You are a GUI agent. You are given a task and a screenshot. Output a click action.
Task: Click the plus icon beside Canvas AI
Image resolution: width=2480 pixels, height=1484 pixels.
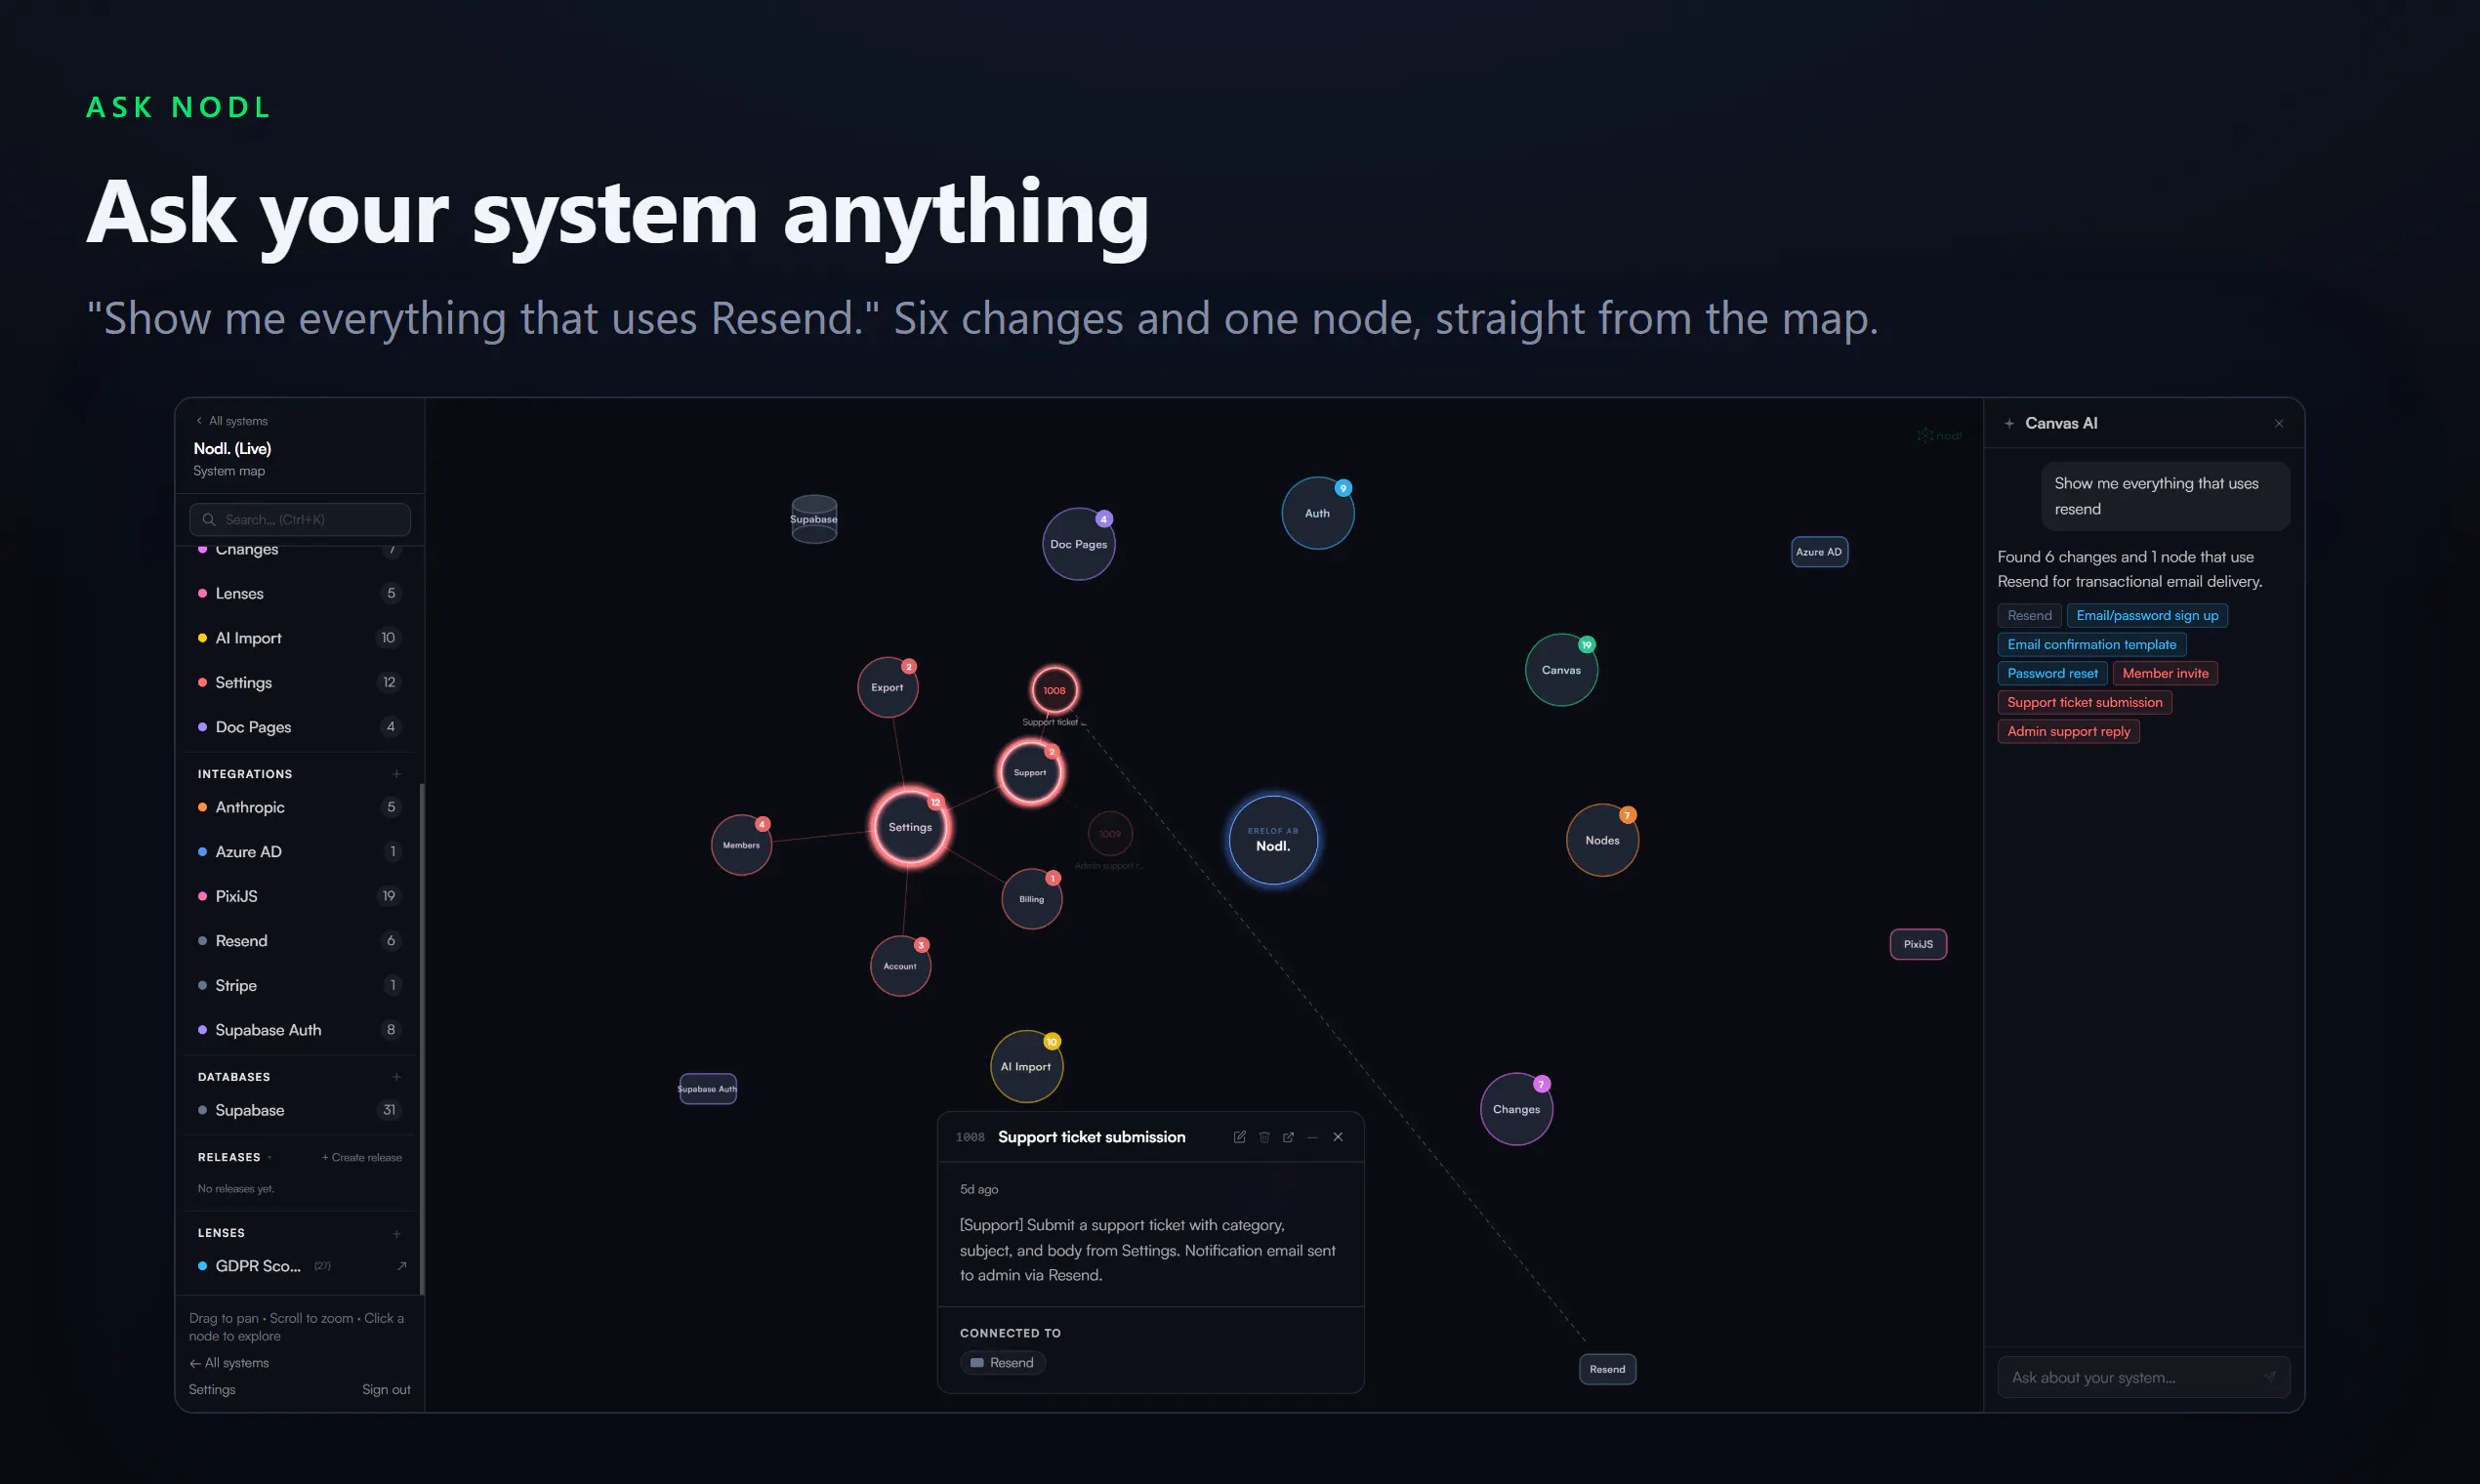[x=2009, y=424]
